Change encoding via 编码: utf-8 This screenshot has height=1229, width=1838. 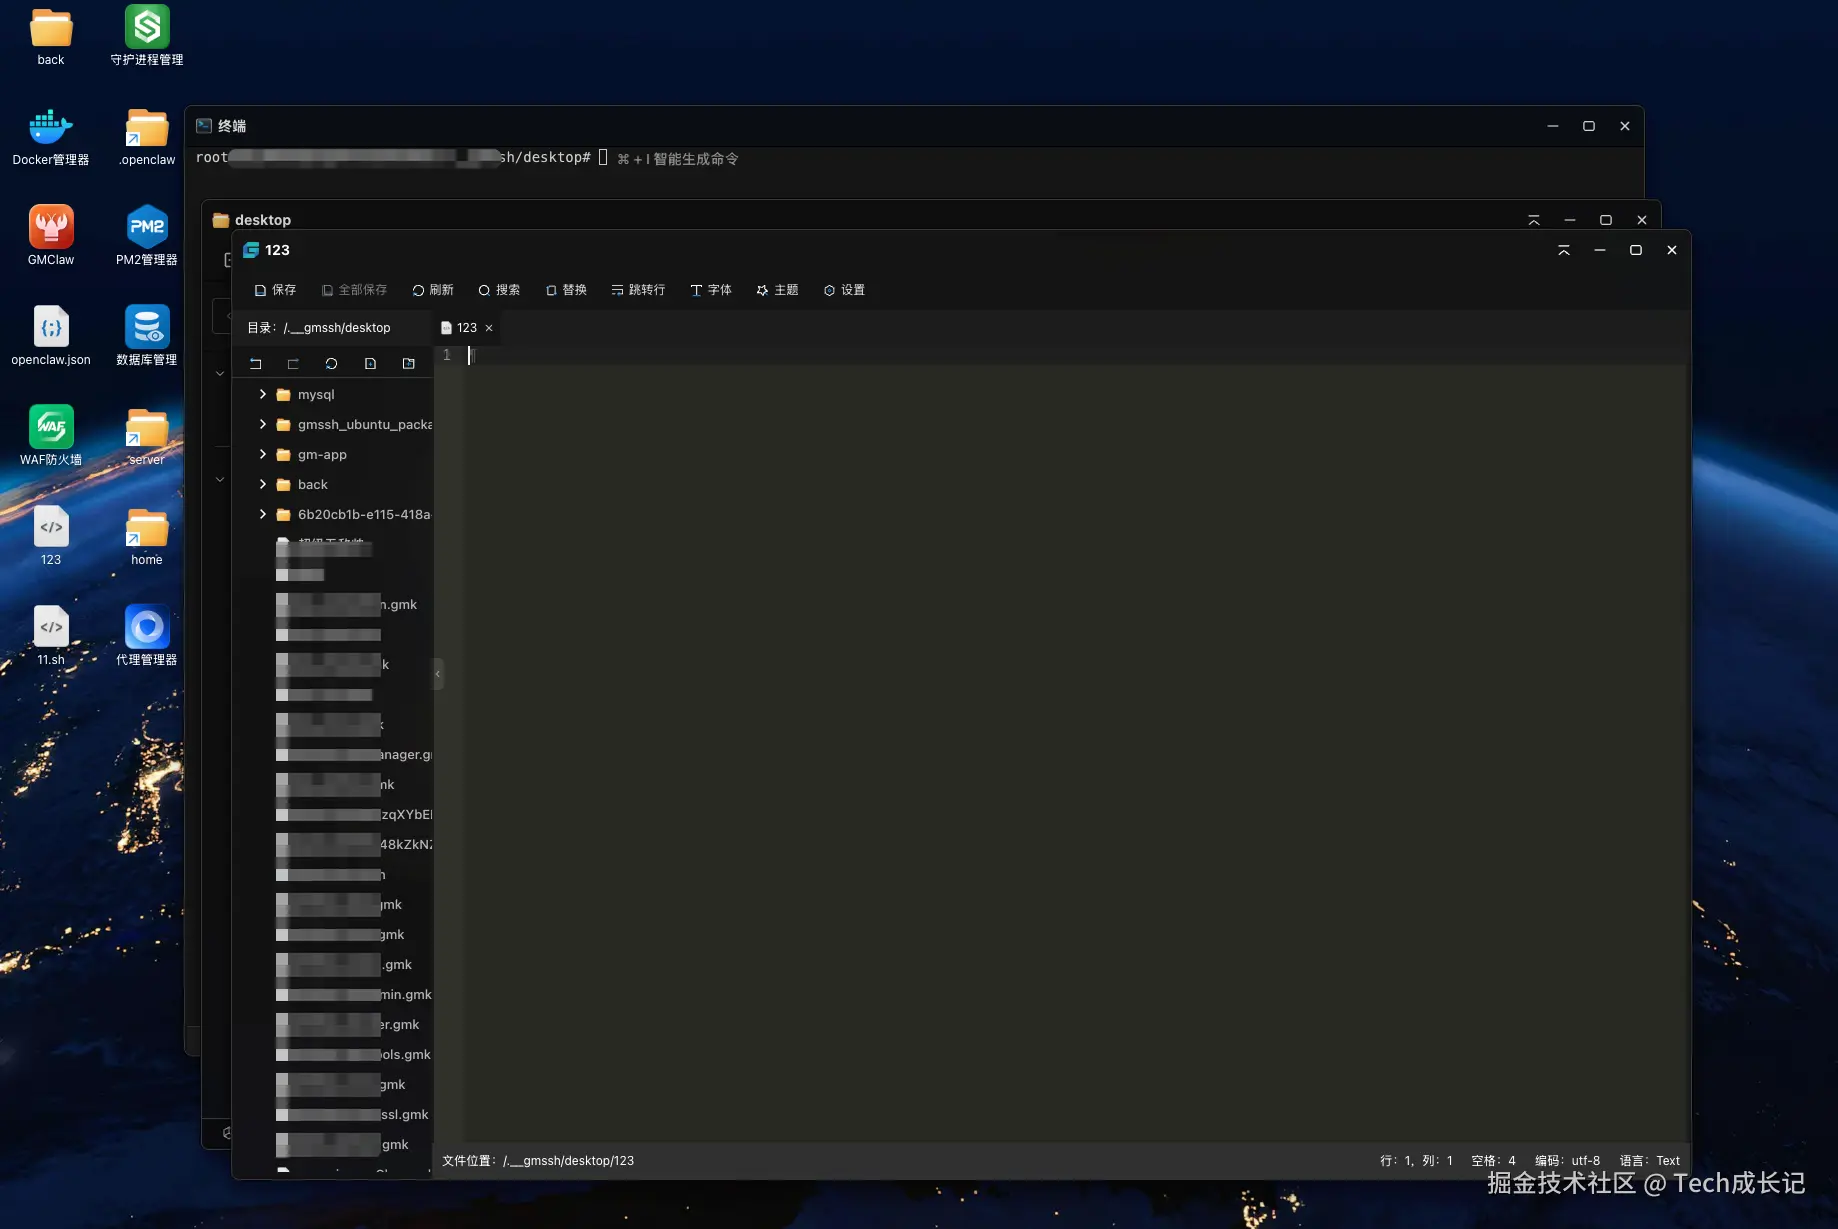pos(1567,1161)
